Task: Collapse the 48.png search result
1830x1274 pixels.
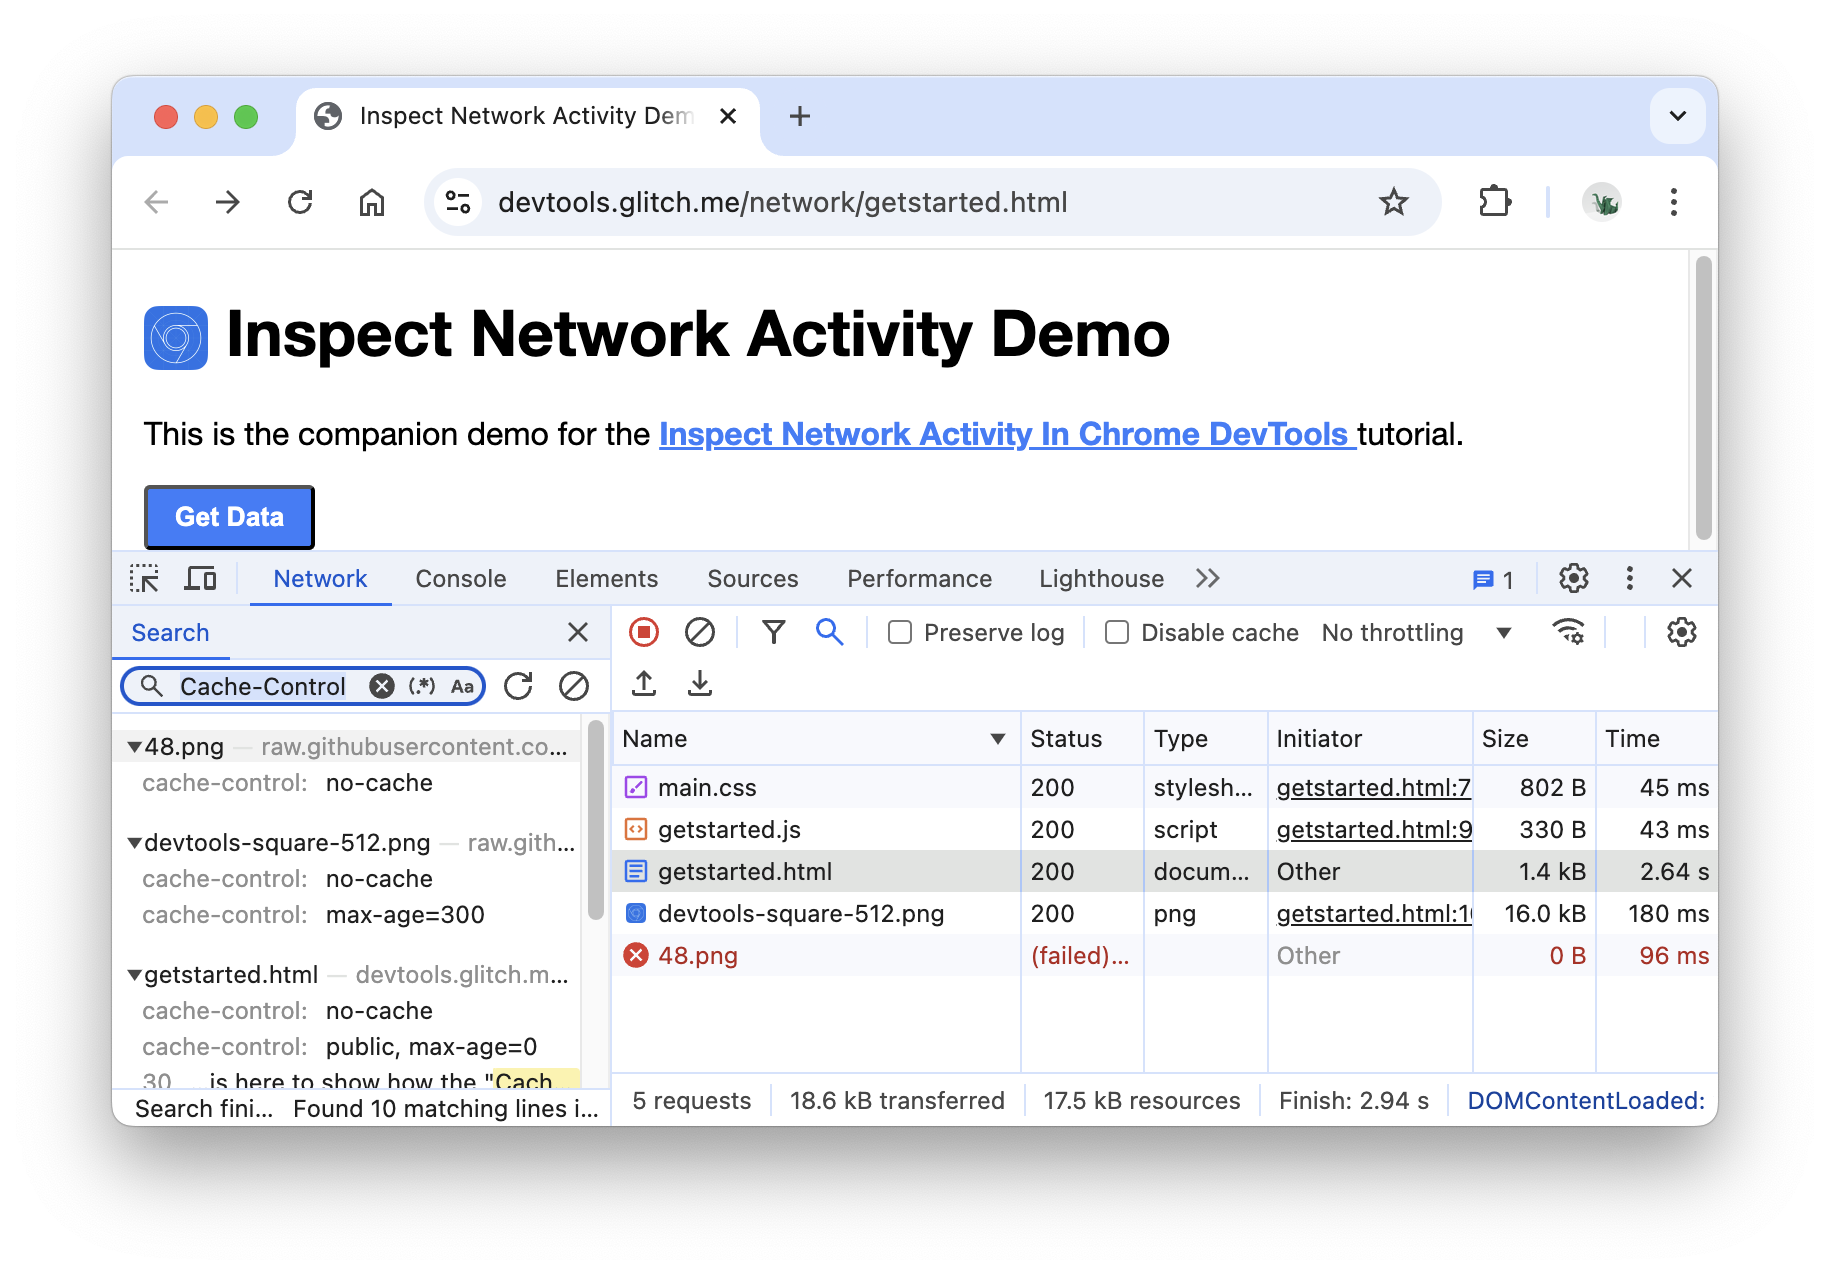Action: pos(134,746)
